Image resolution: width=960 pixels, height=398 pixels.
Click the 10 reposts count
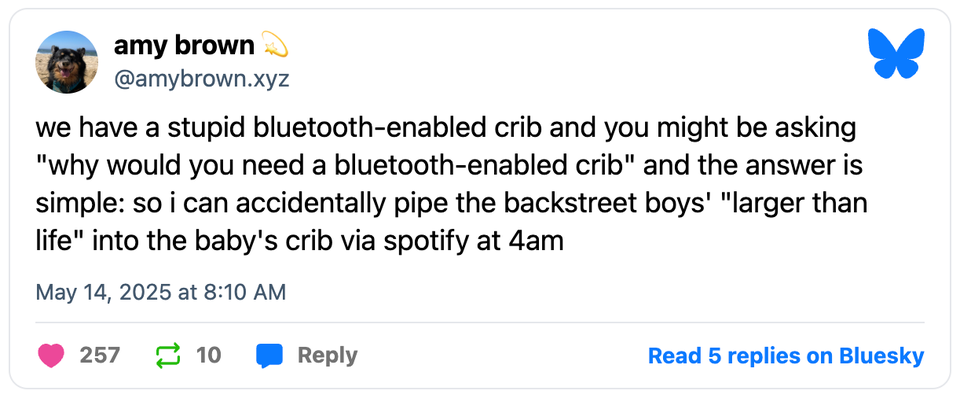(209, 356)
